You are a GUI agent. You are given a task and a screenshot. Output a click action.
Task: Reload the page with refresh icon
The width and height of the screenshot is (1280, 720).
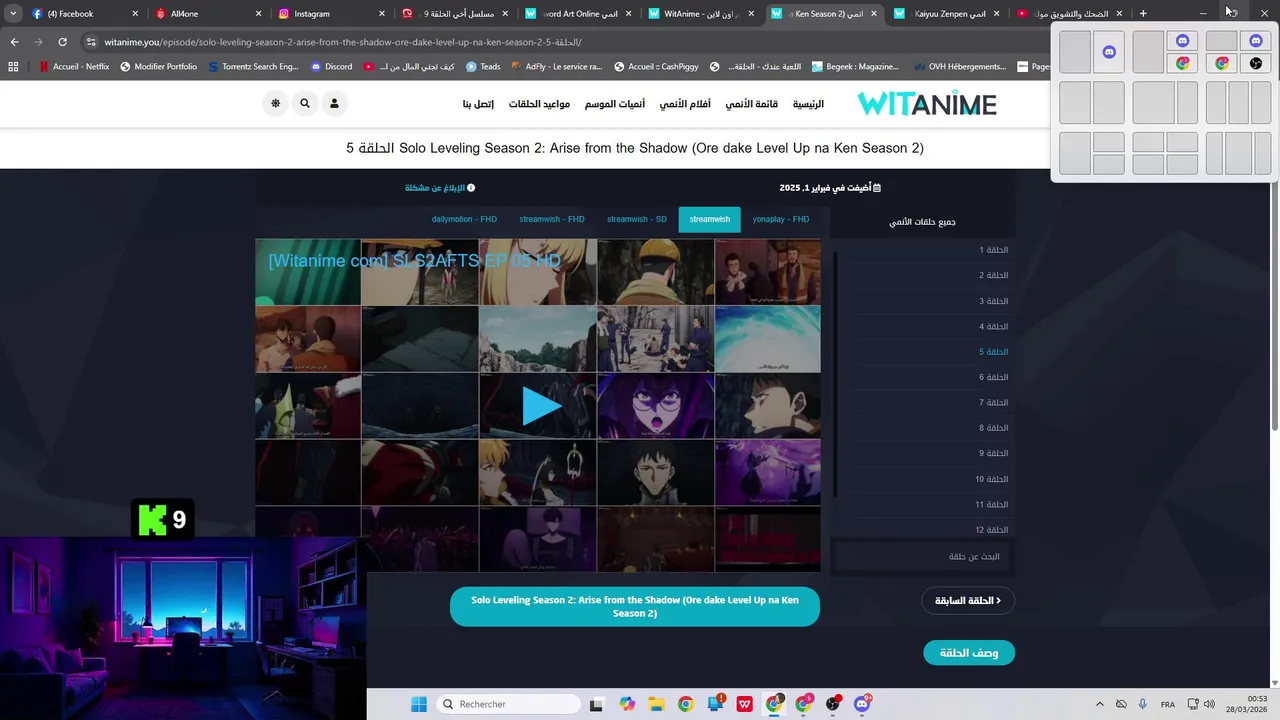[62, 42]
